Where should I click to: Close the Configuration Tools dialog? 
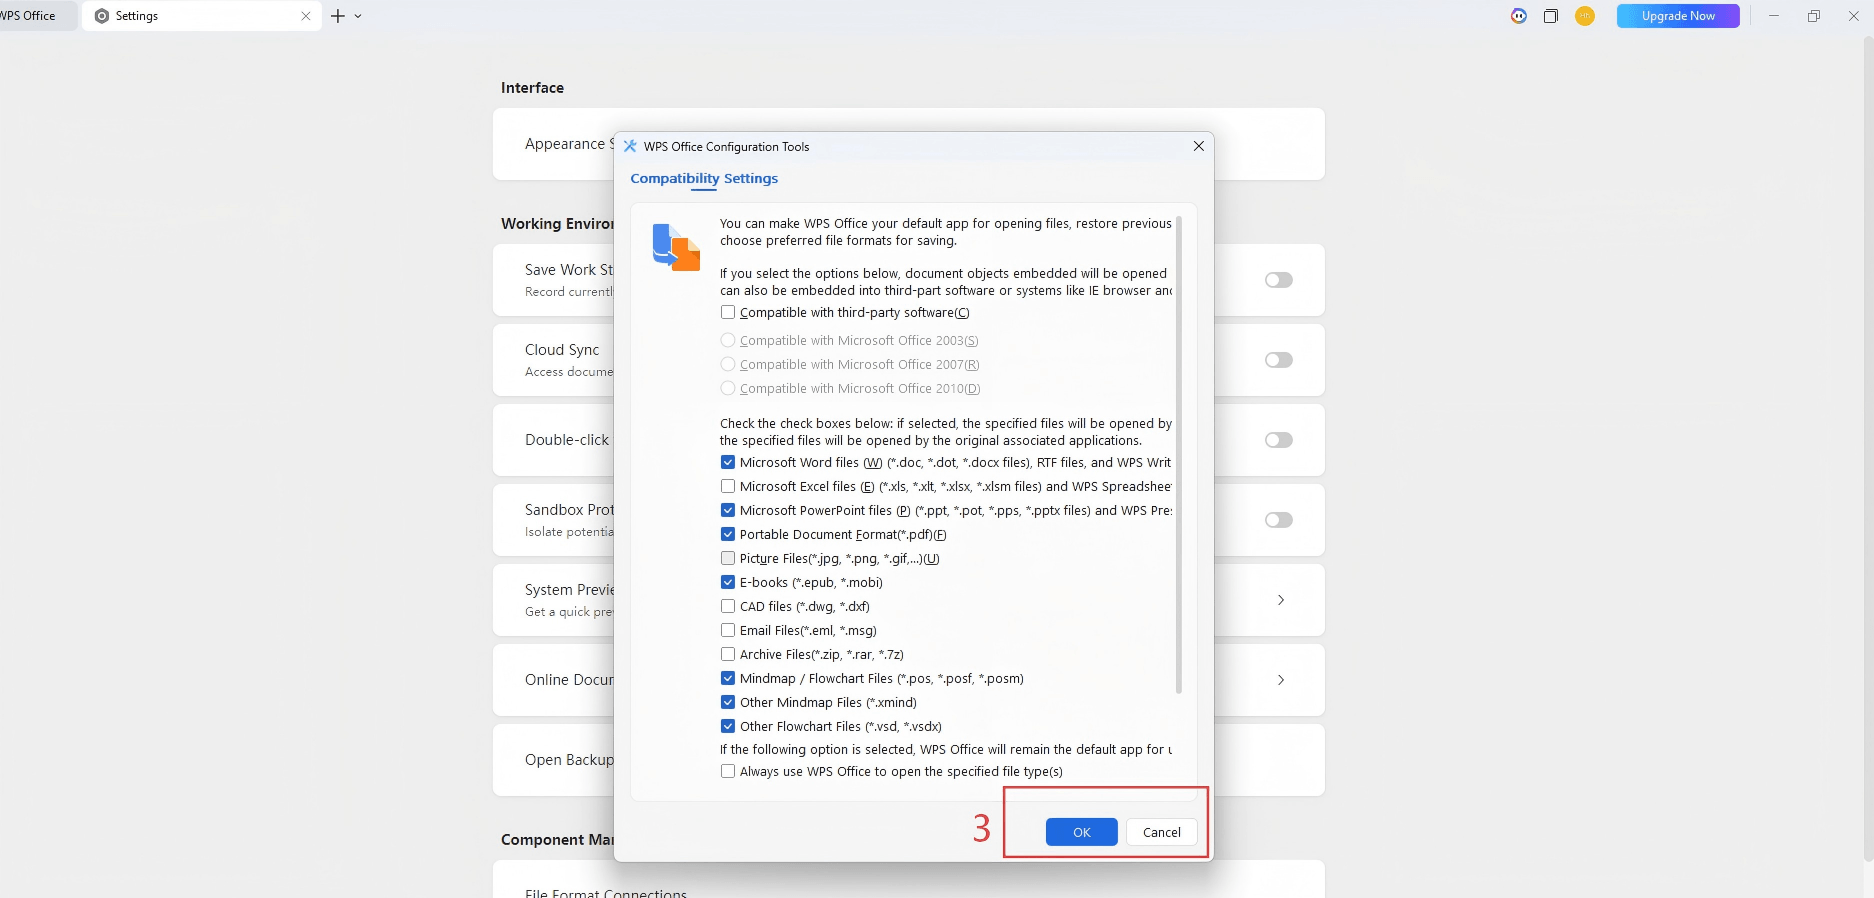(1198, 146)
